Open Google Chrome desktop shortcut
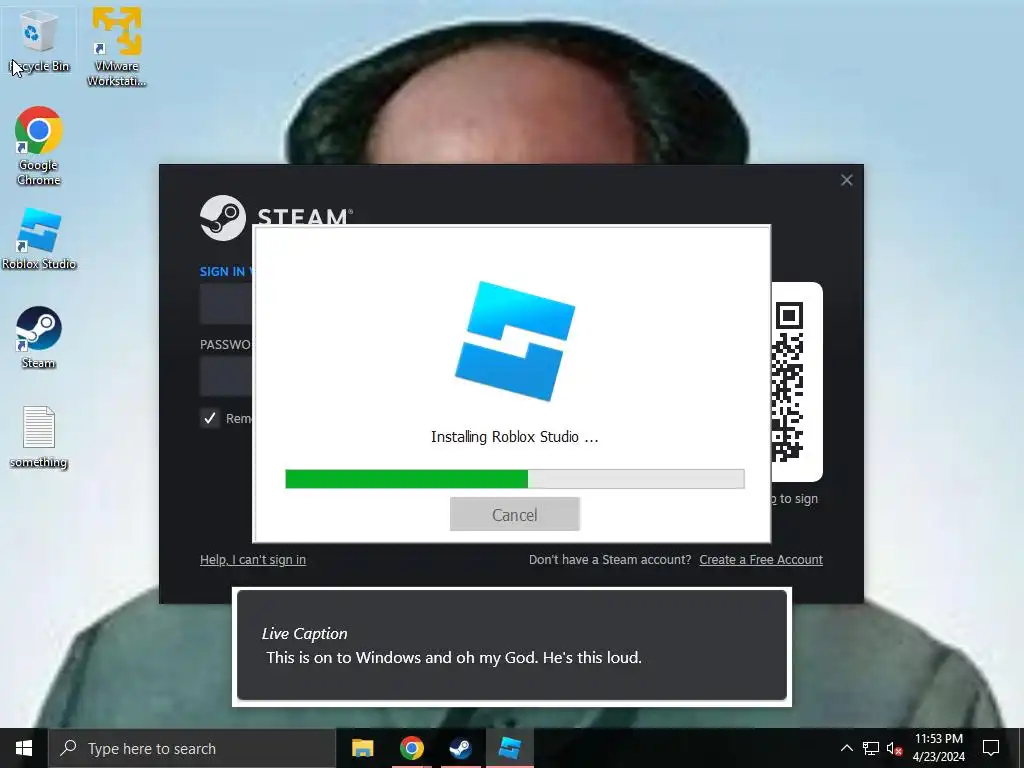 click(39, 145)
